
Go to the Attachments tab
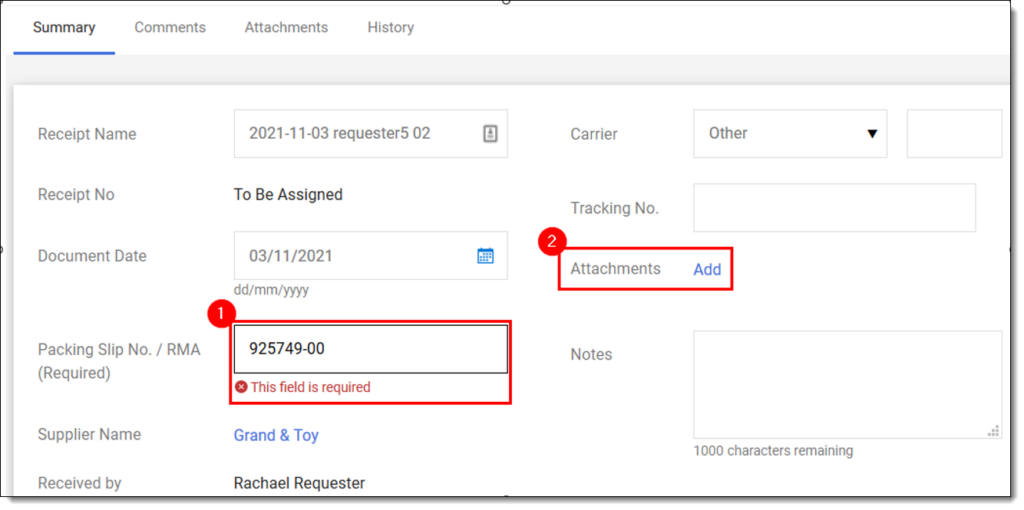click(x=286, y=27)
